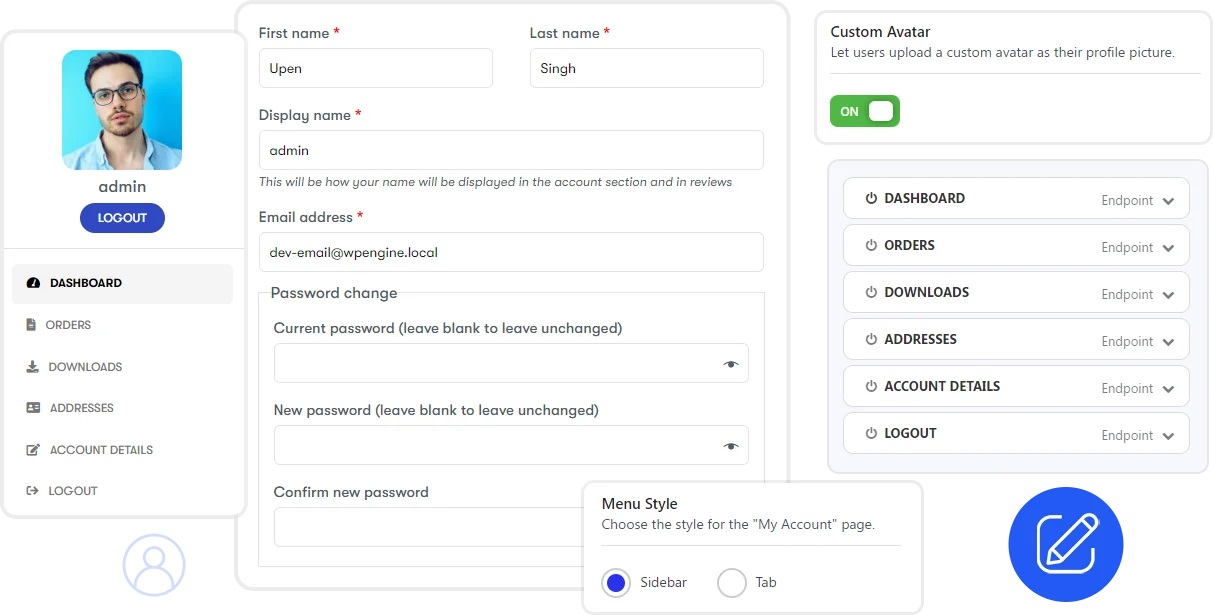Screen dimensions: 1213x615
Task: Click the ACCOUNT DETAILS endpoint label text
Action: (x=942, y=386)
